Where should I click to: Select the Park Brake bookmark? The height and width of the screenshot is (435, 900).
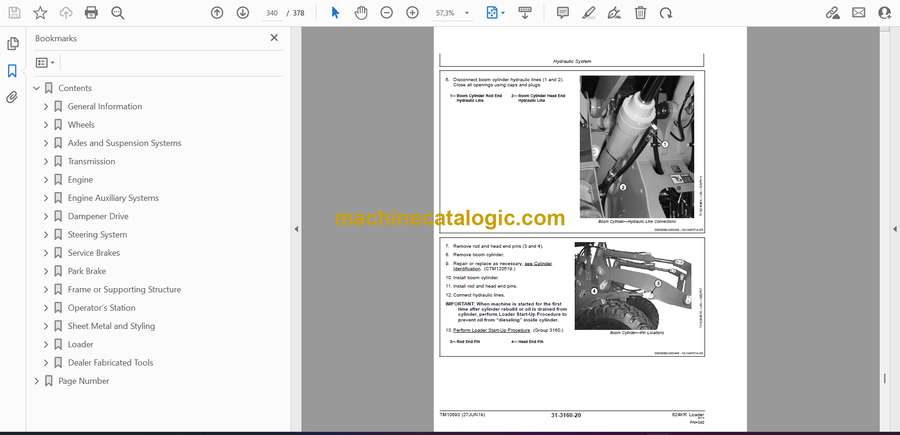[x=87, y=271]
